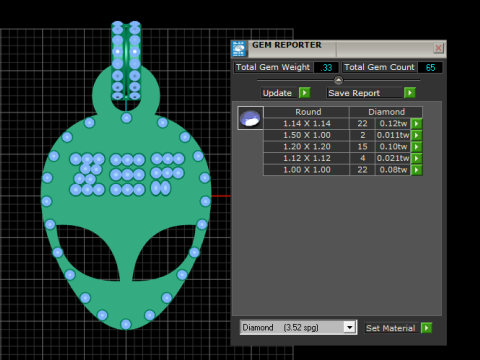Click the 0.08tw weight cell
480x360 pixels.
(x=393, y=170)
